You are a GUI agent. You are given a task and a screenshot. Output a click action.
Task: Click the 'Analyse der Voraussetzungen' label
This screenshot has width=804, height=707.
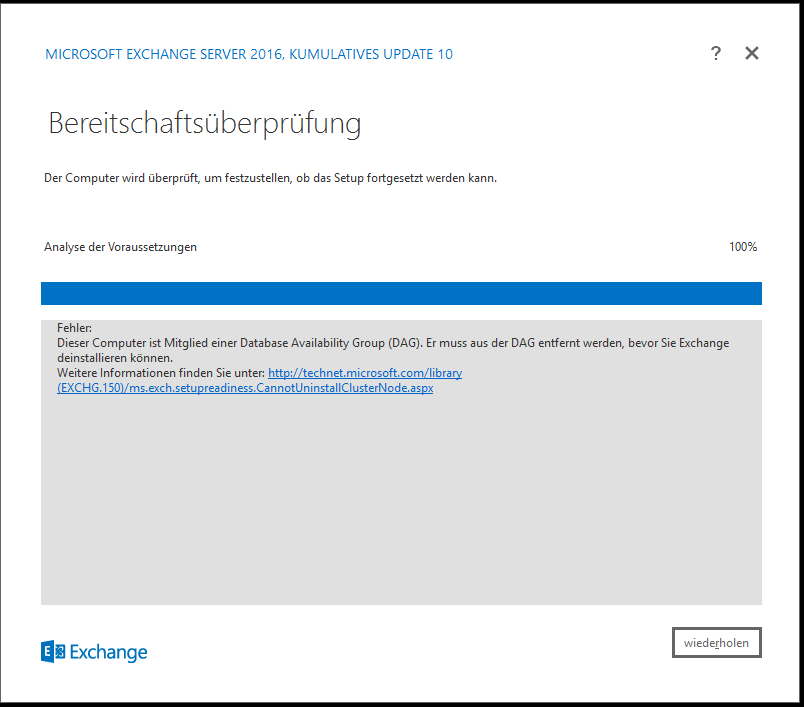[x=120, y=247]
